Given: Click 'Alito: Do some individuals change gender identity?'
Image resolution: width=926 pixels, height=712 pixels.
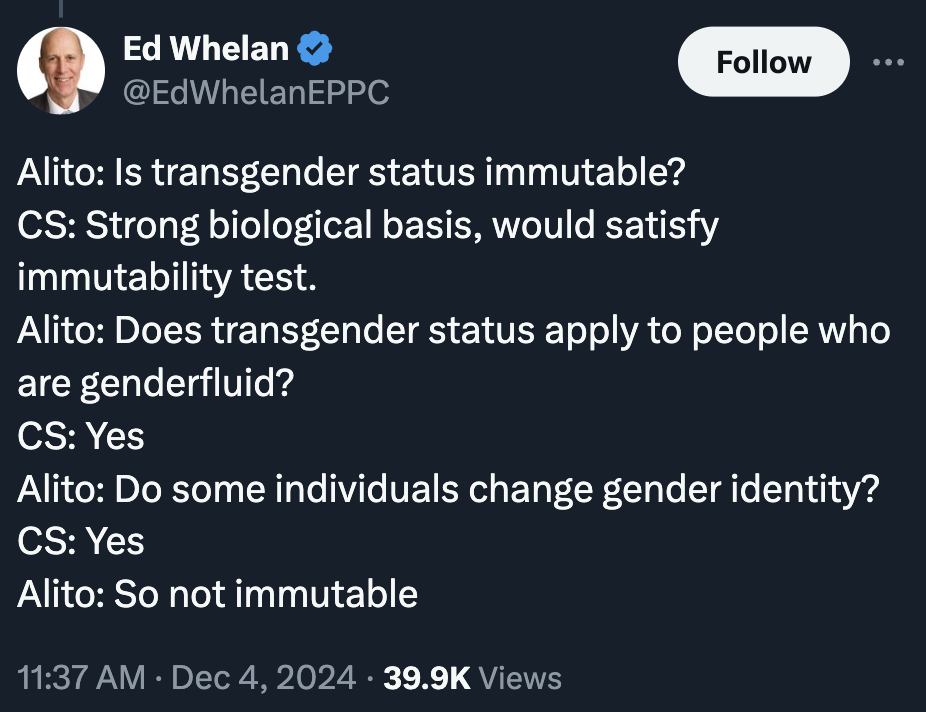Looking at the screenshot, I should 448,489.
